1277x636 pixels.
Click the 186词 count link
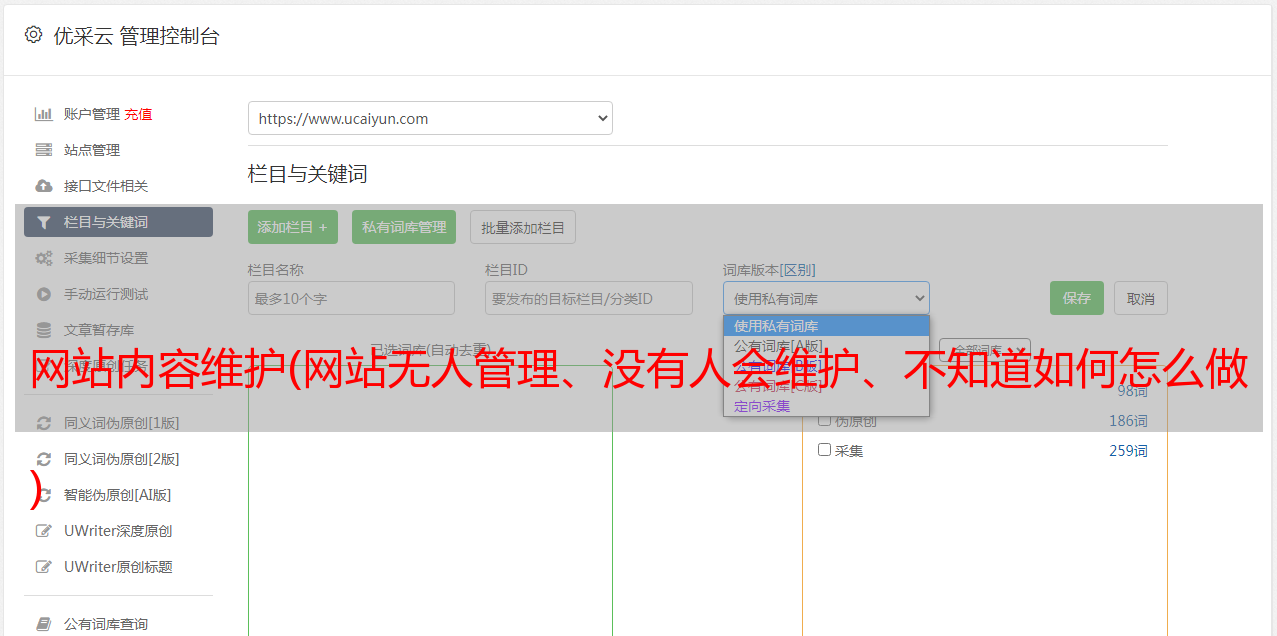pyautogui.click(x=1128, y=421)
